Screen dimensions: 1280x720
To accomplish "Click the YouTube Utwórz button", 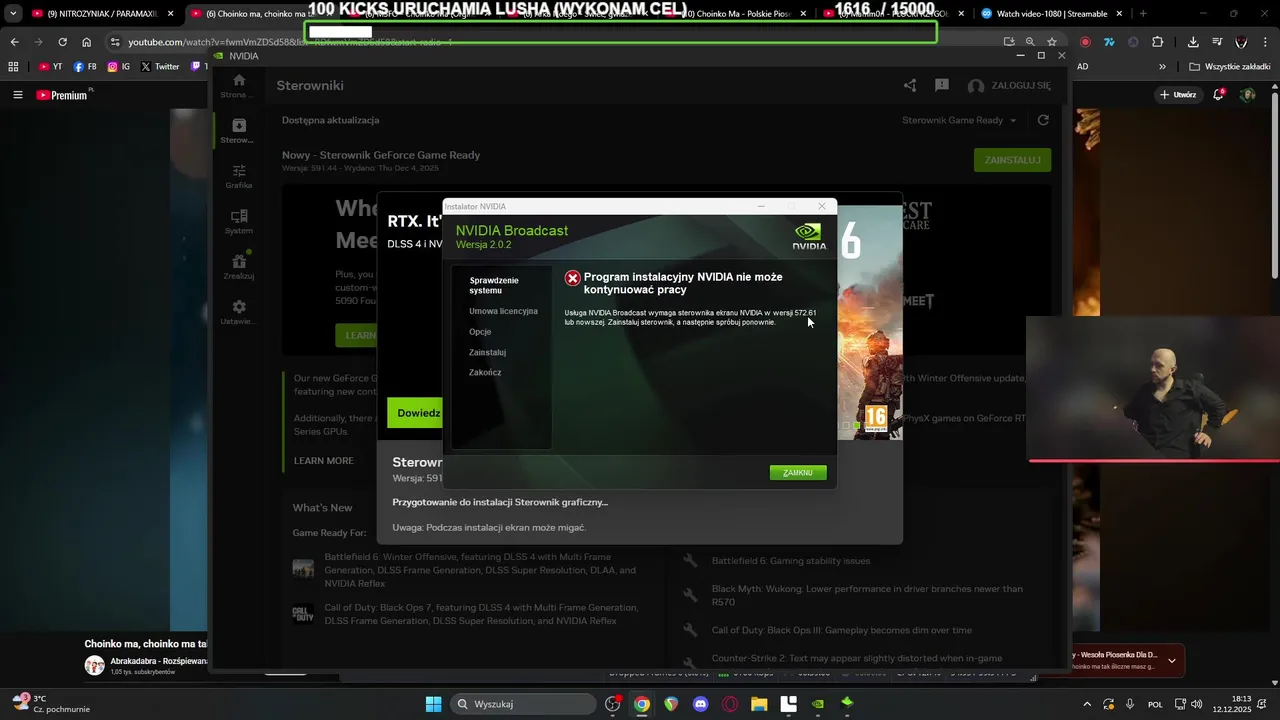I will click(x=1178, y=95).
